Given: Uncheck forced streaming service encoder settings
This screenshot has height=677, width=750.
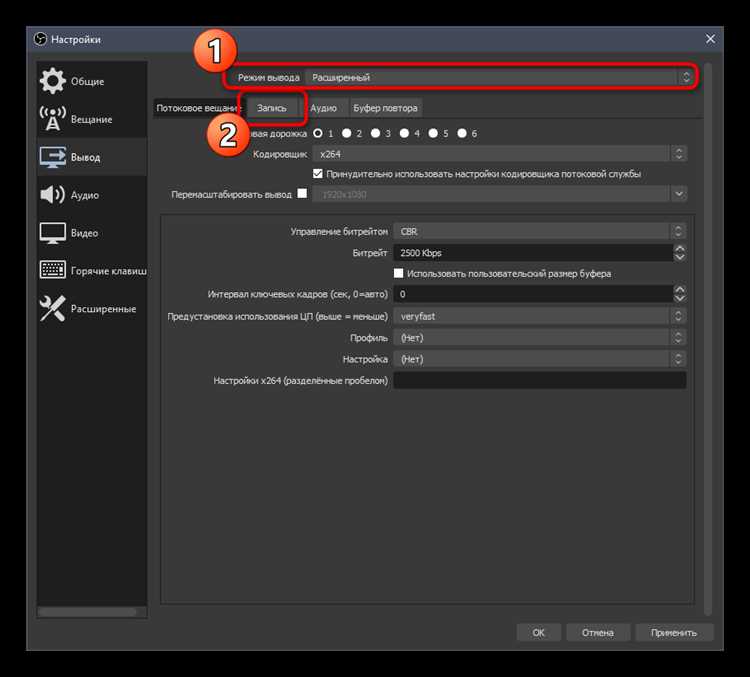Looking at the screenshot, I should (x=318, y=174).
